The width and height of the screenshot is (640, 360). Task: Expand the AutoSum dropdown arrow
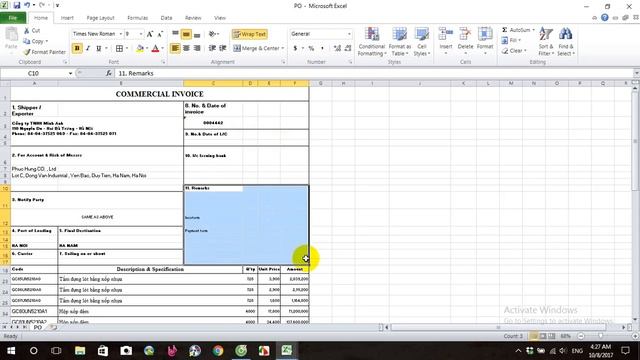pyautogui.click(x=533, y=30)
